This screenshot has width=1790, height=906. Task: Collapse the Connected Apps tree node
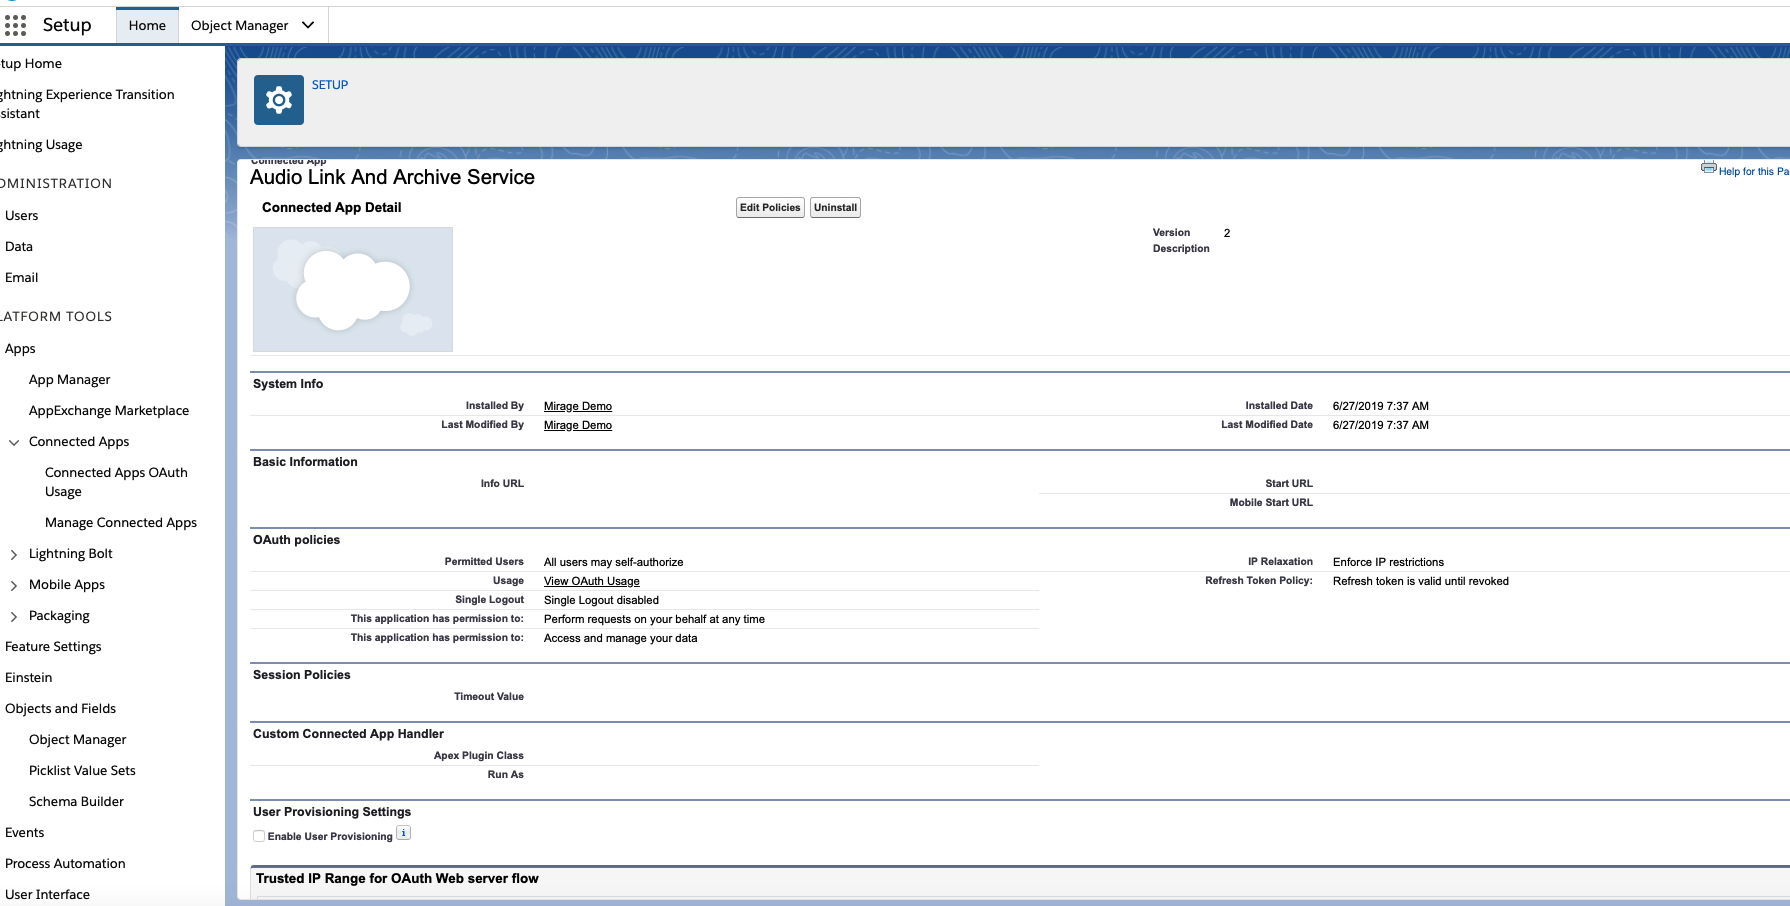(x=14, y=442)
